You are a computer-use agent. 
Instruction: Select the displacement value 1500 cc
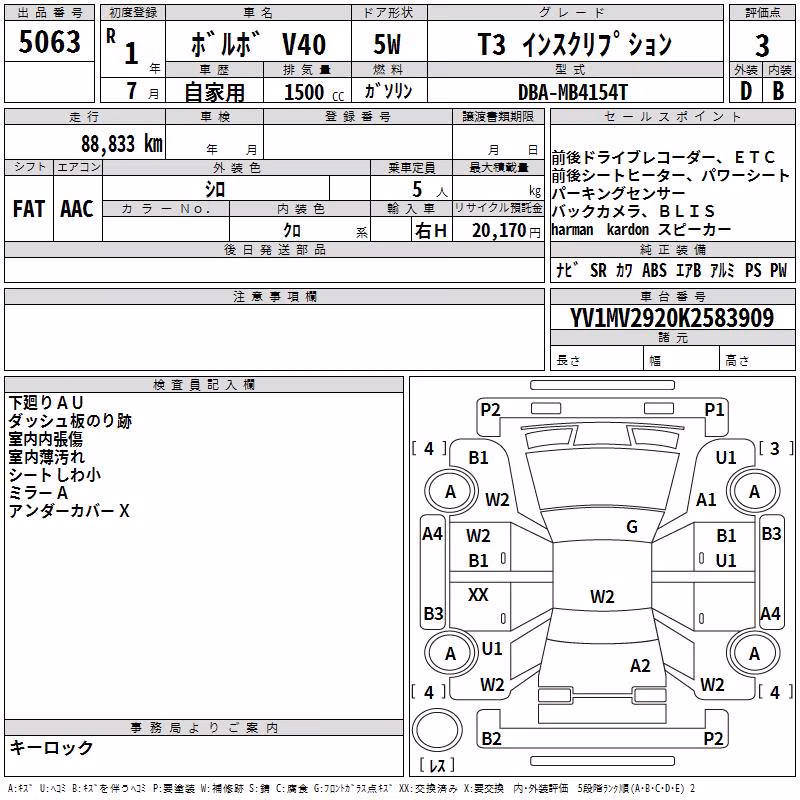click(314, 92)
